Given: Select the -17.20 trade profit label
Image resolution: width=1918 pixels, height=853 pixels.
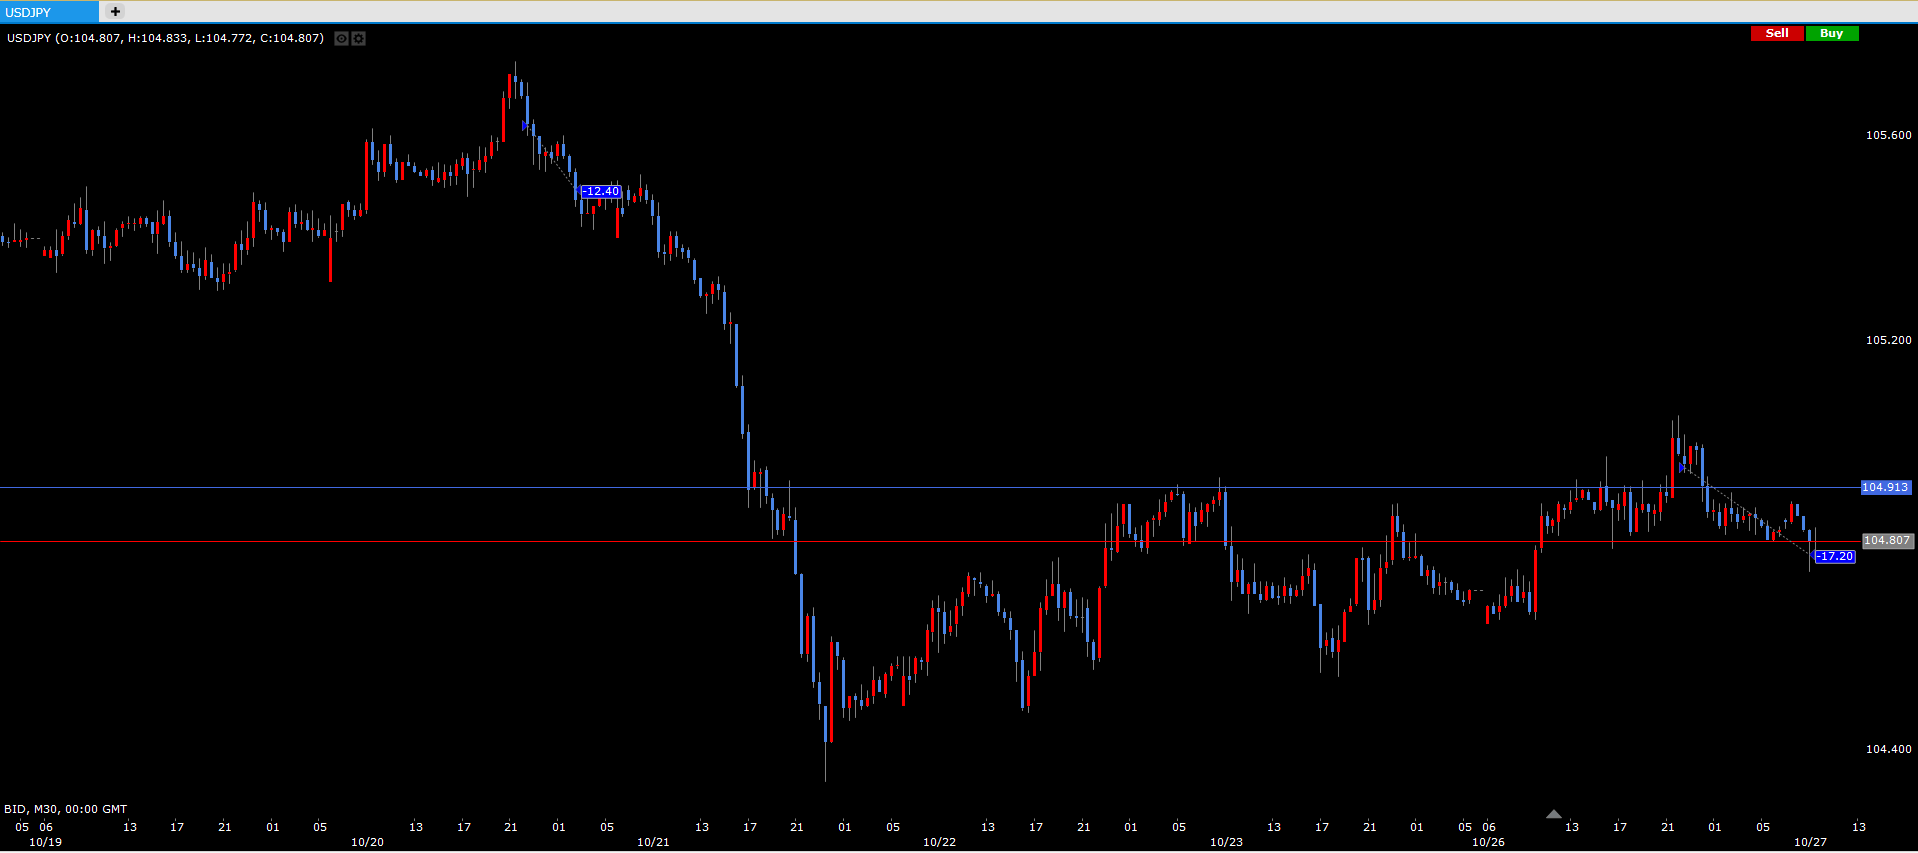Looking at the screenshot, I should [x=1835, y=556].
